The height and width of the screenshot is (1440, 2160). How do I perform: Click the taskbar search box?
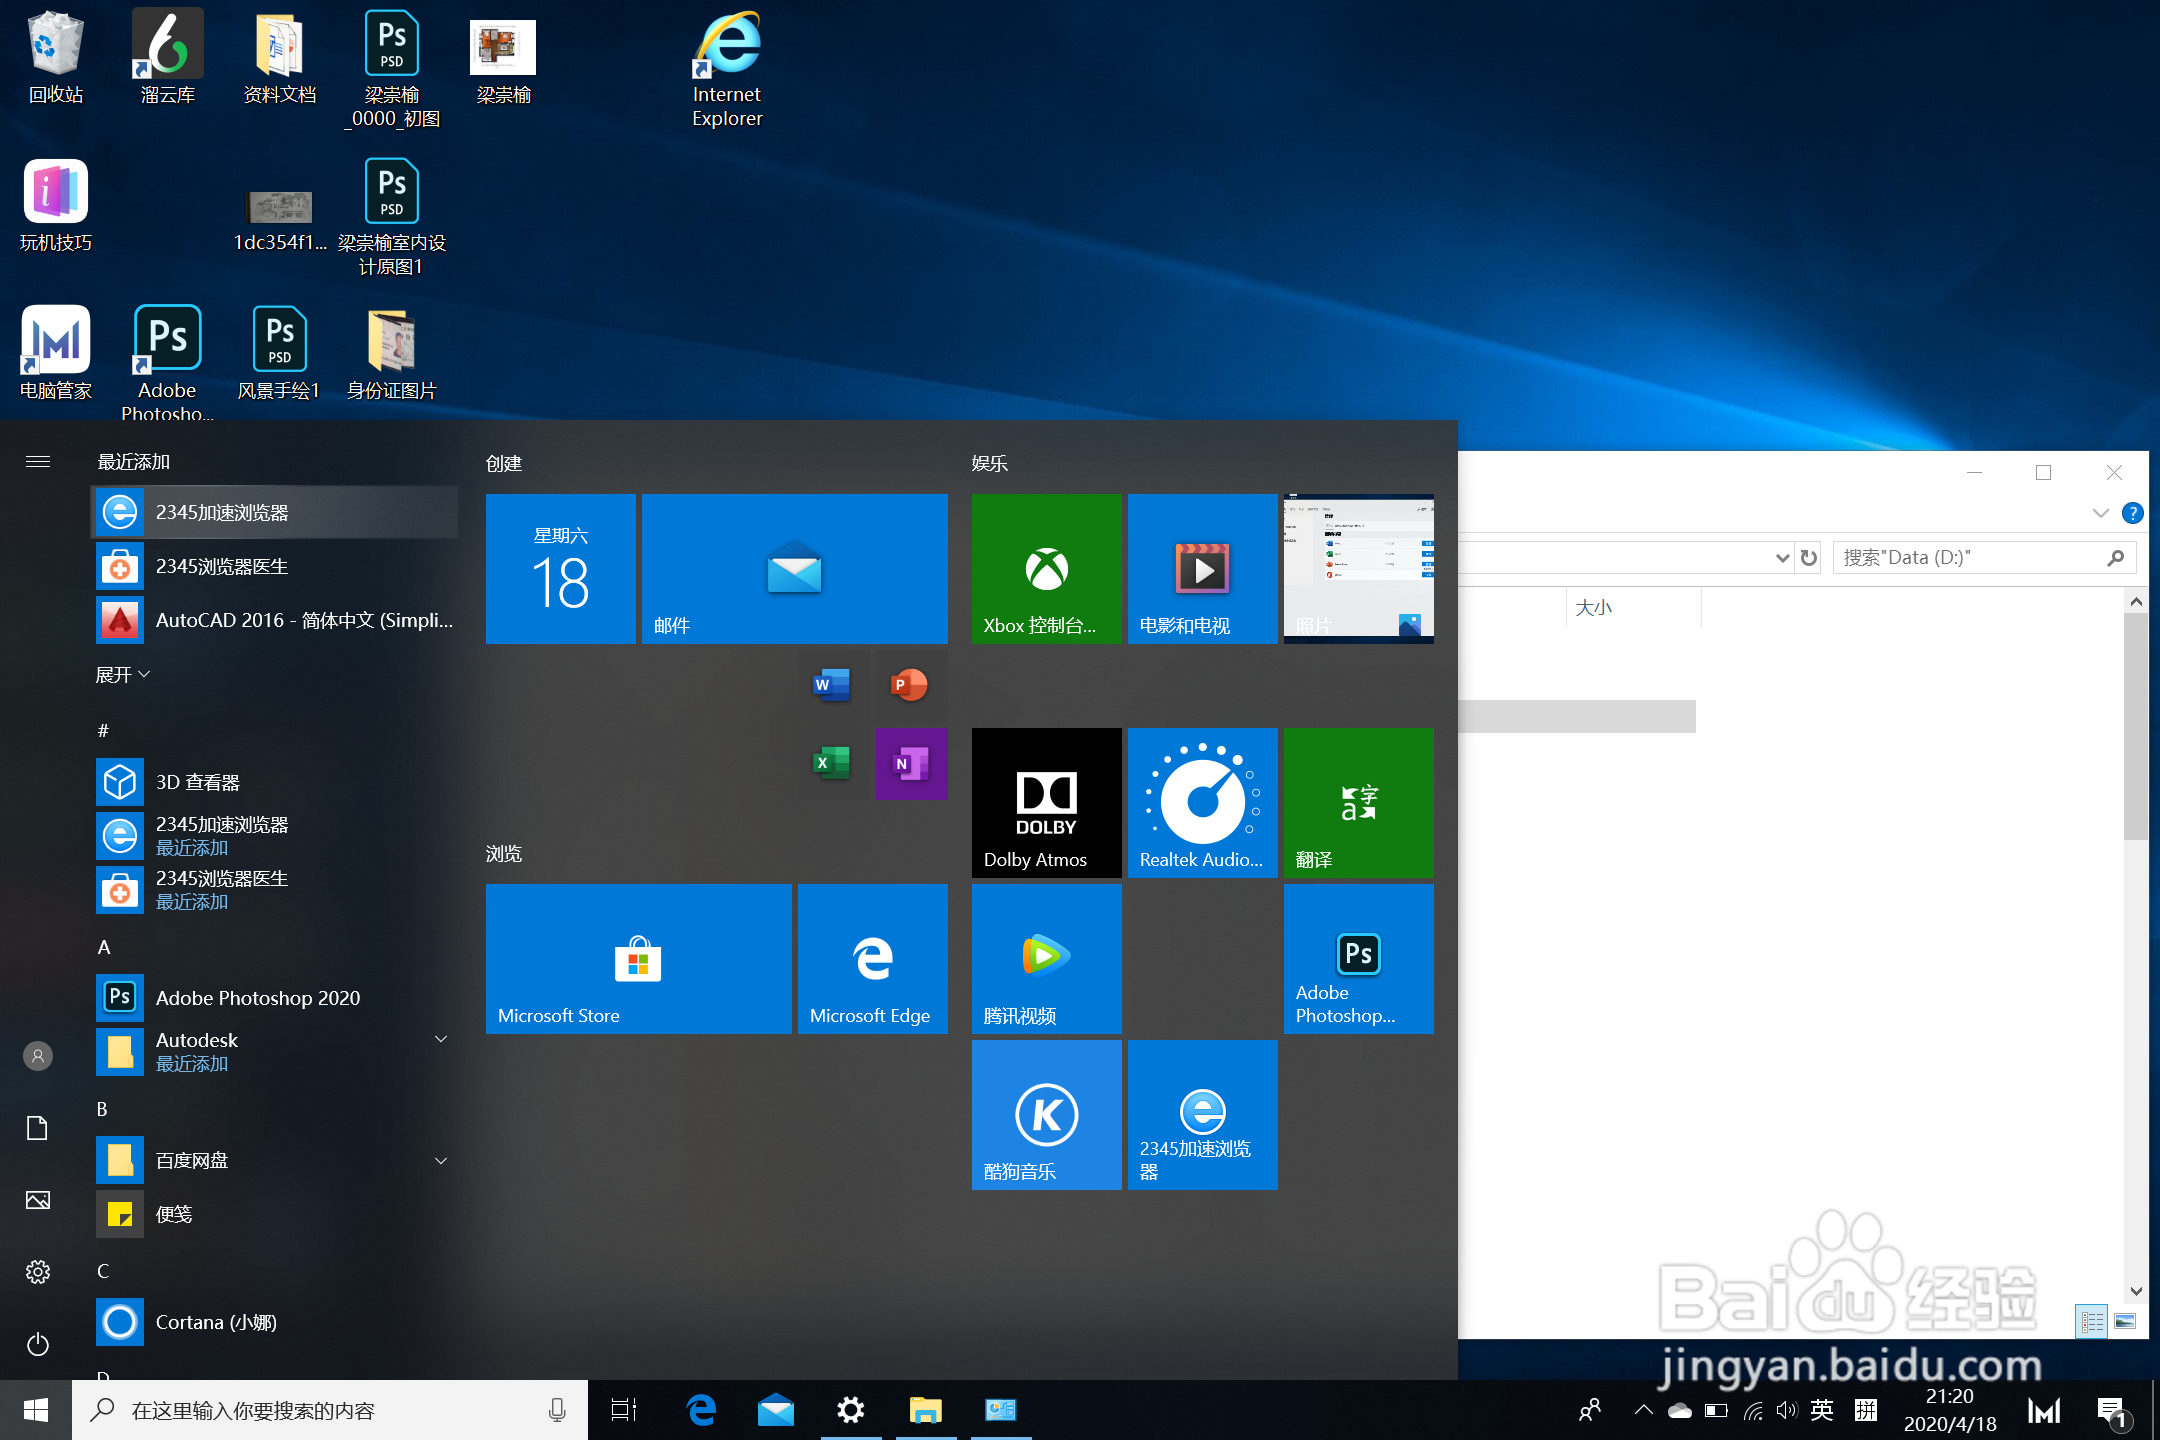coord(330,1410)
